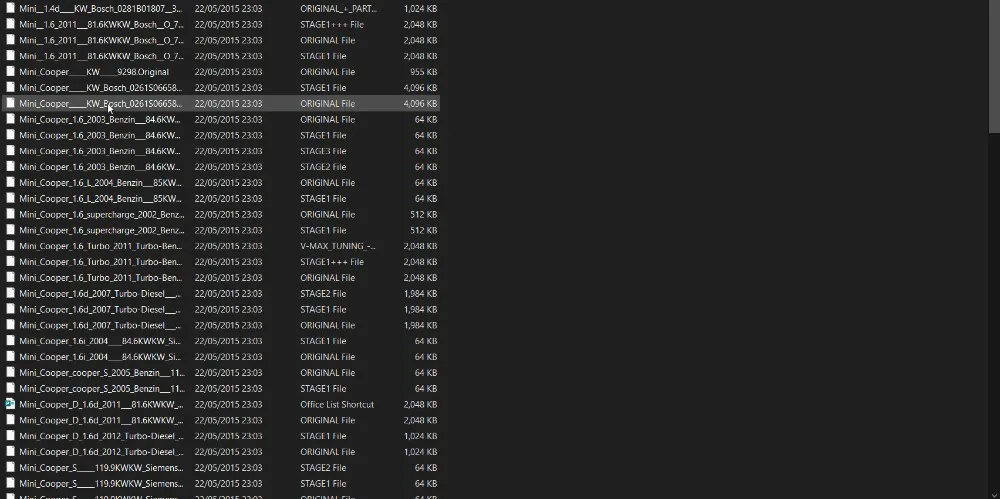
Task: Click the file icon of the Mini__1.6_2011 STAGE1+++ row
Action: pyautogui.click(x=10, y=24)
